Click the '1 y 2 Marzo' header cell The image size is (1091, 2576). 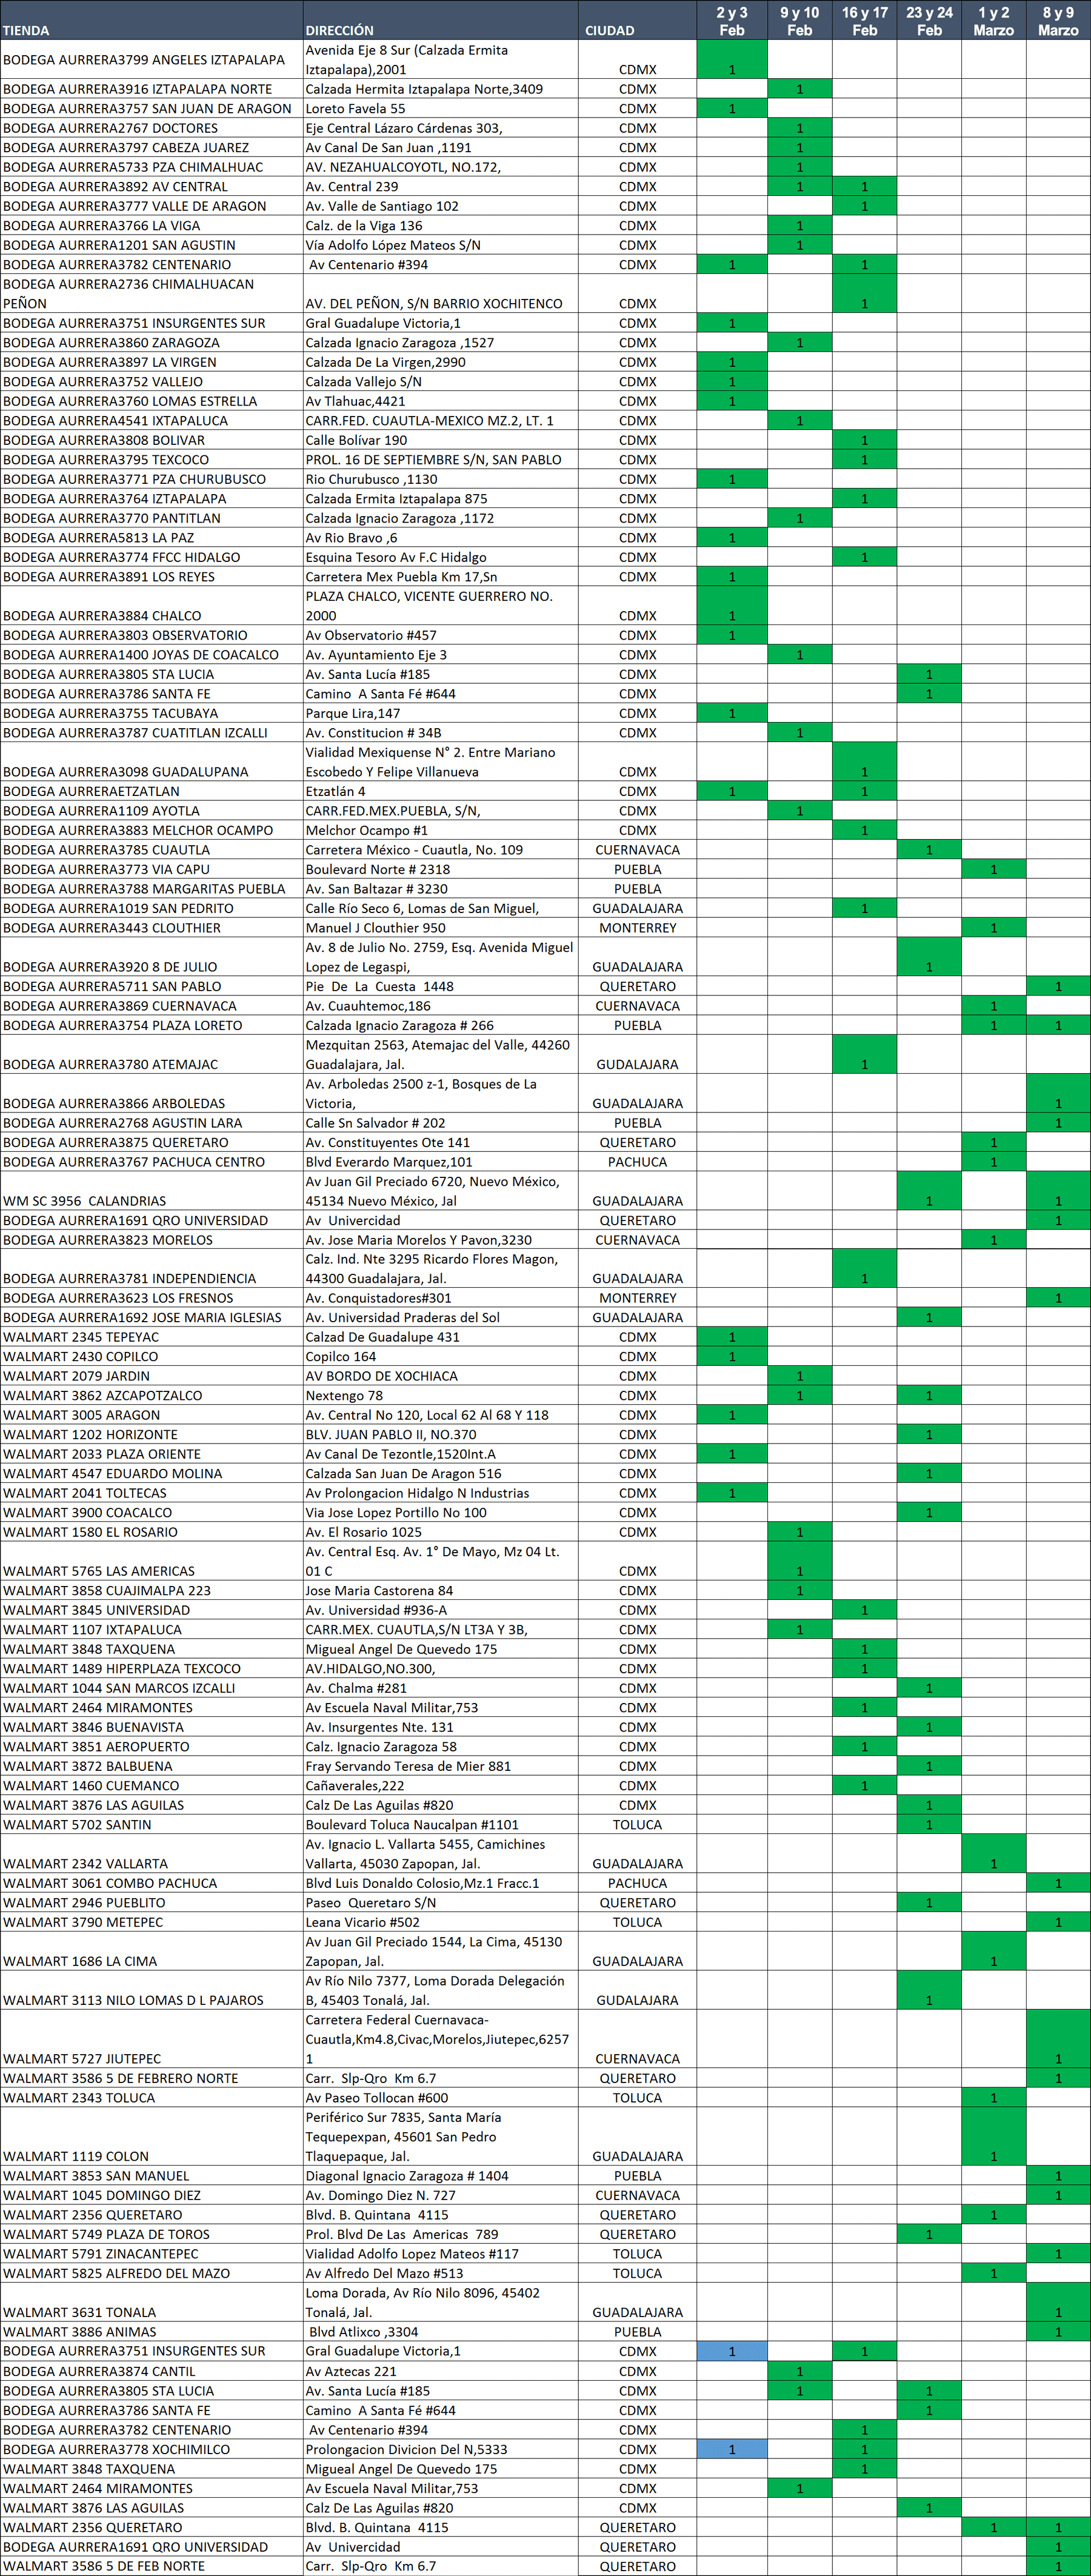[x=994, y=20]
